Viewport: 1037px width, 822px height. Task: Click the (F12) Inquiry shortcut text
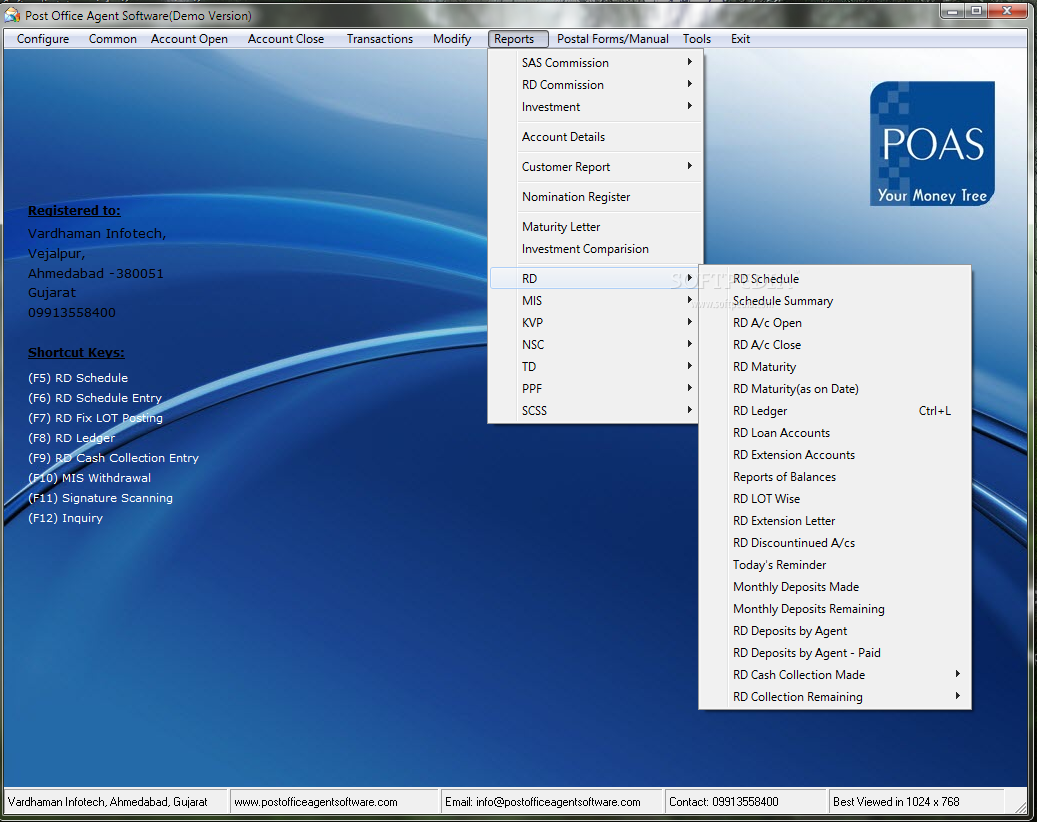(x=65, y=518)
